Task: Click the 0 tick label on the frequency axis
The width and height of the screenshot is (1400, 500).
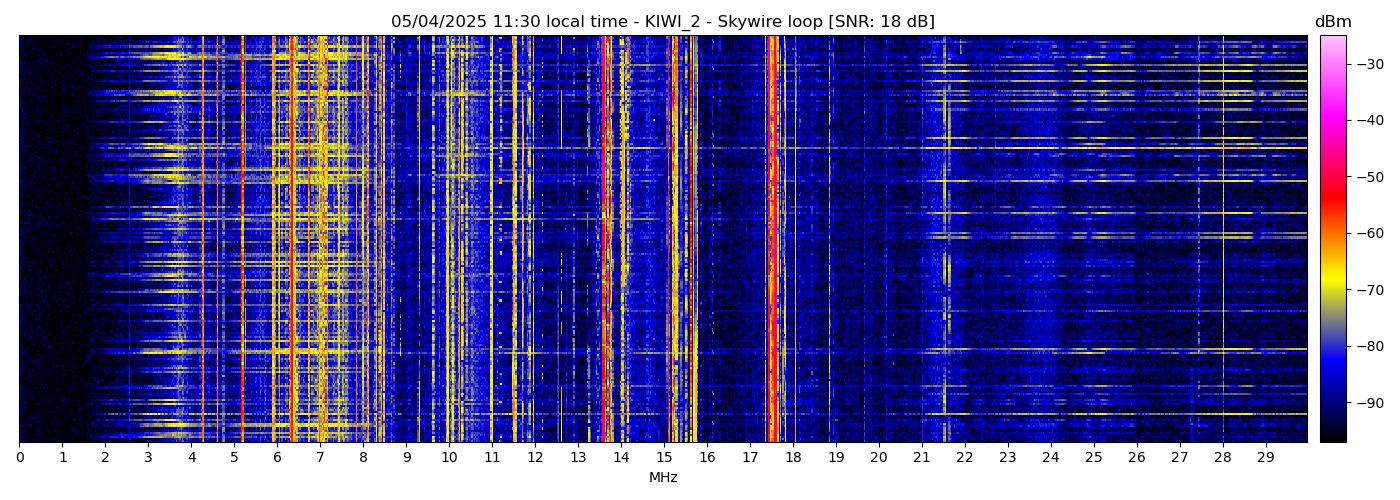Action: coord(19,457)
